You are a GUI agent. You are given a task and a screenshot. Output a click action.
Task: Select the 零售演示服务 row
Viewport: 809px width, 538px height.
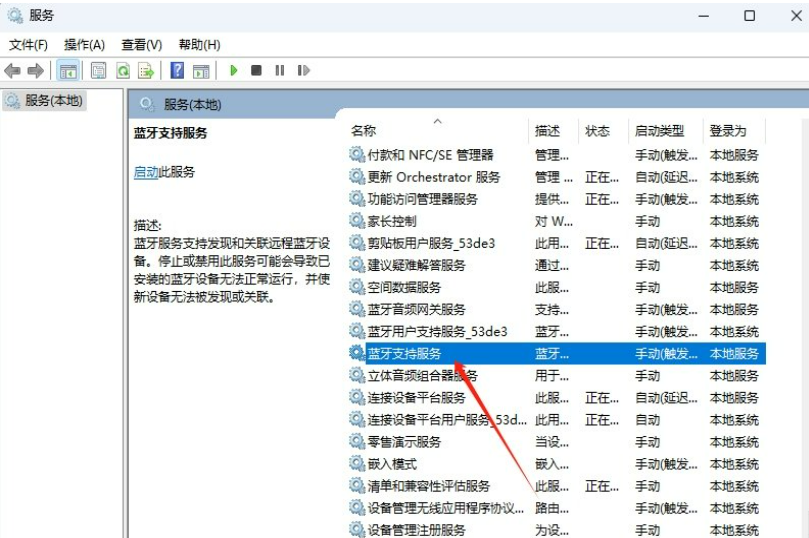pyautogui.click(x=556, y=442)
